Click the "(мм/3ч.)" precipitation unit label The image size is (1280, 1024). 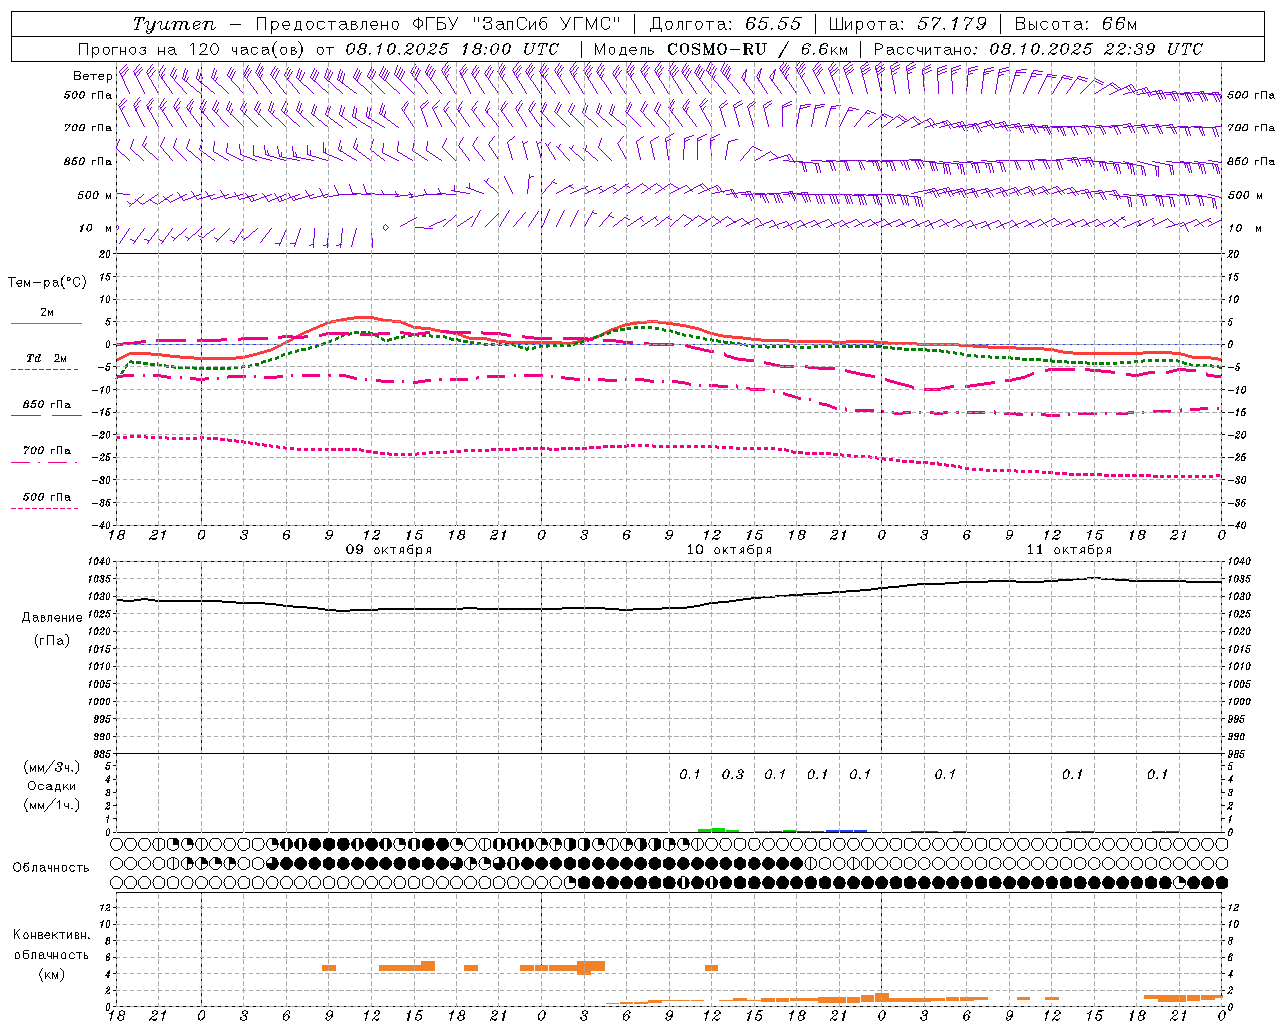point(52,767)
